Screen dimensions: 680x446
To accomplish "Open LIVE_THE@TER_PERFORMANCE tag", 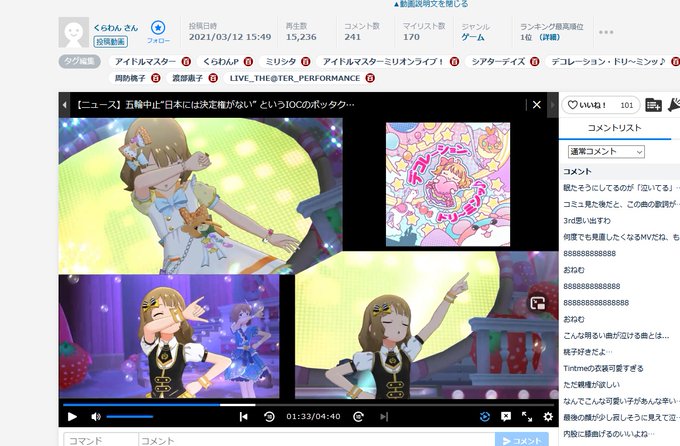I will click(x=295, y=78).
